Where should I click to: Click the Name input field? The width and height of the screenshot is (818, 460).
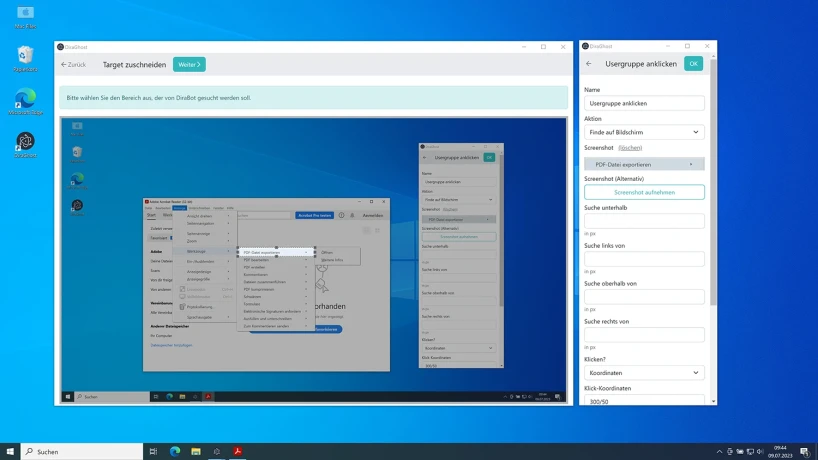click(x=644, y=103)
